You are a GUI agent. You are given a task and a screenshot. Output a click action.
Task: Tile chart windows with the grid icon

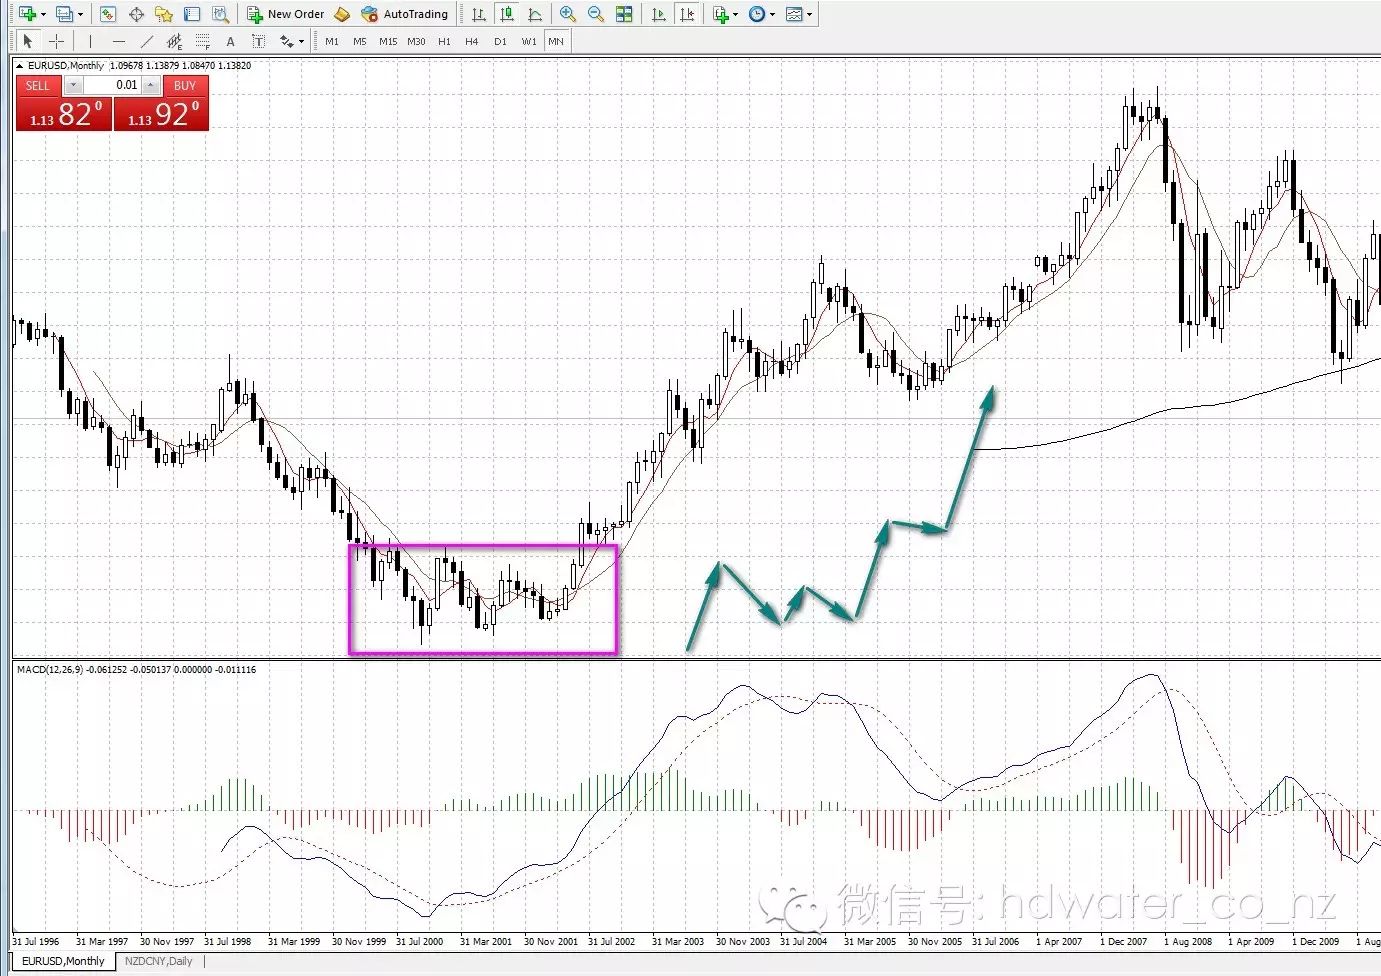coord(624,14)
